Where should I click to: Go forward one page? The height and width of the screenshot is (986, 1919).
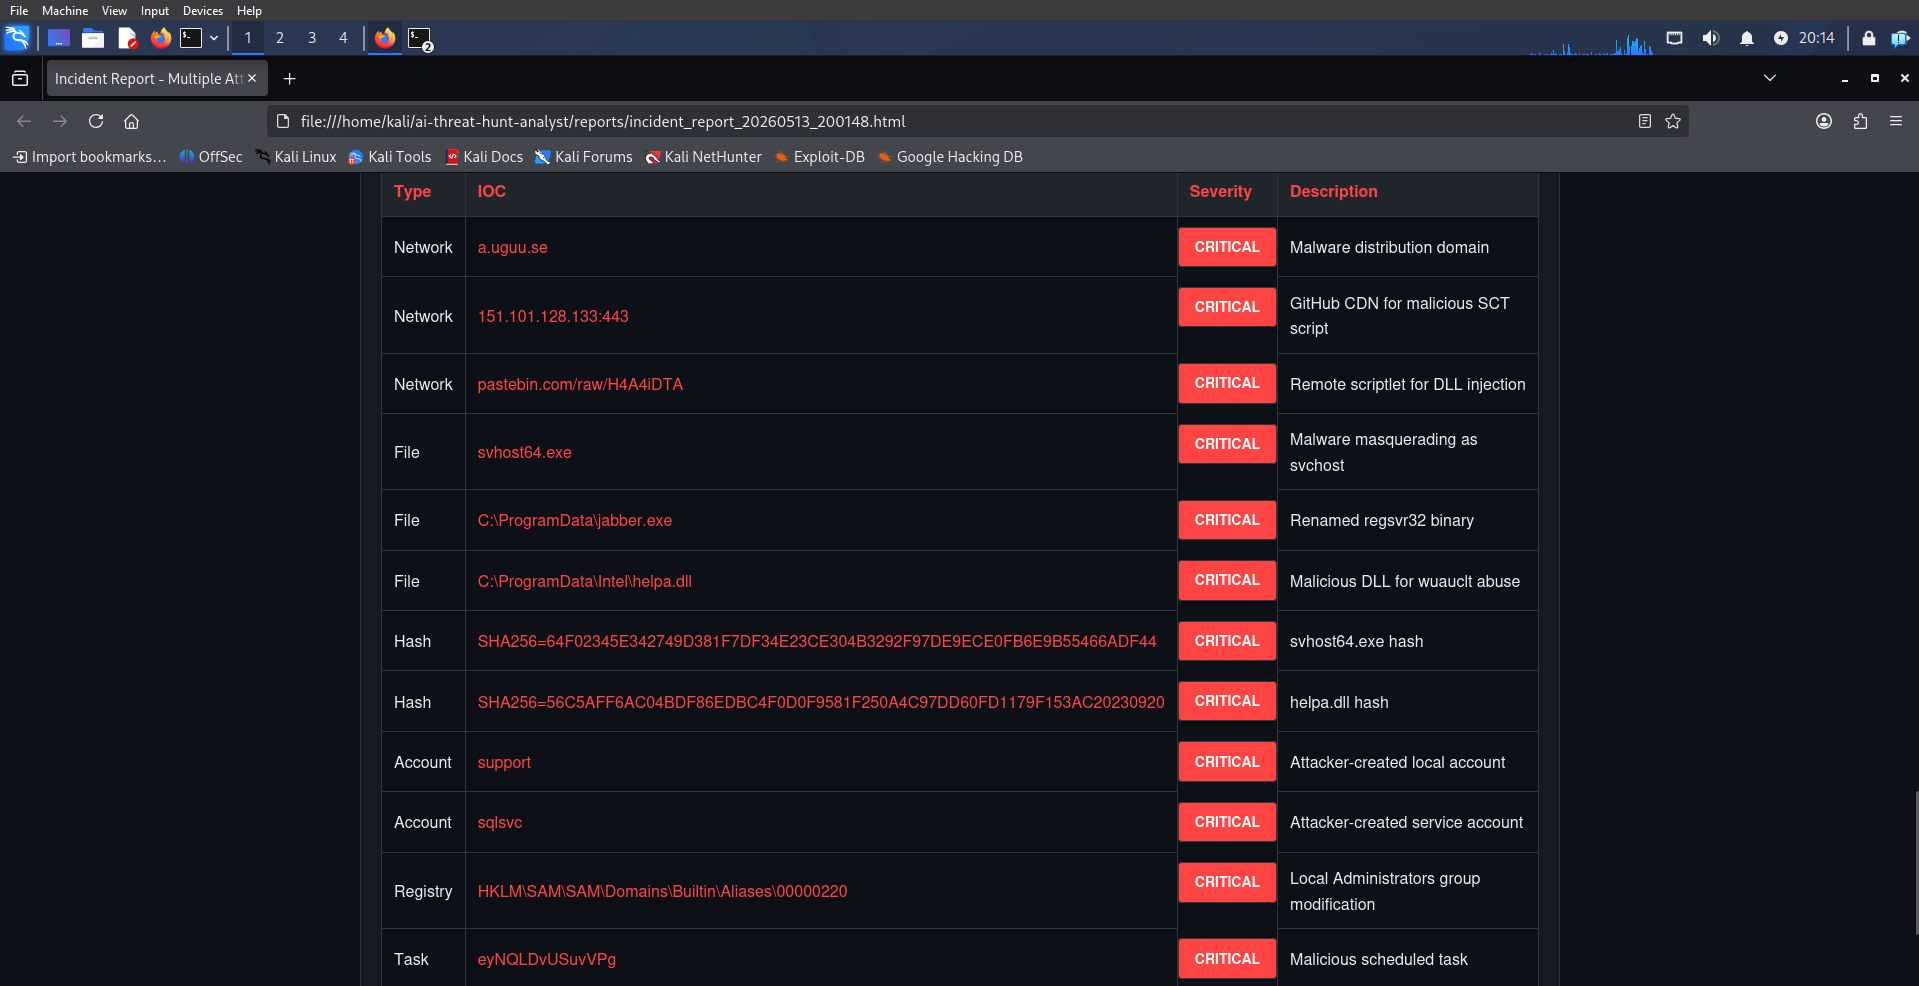(60, 121)
